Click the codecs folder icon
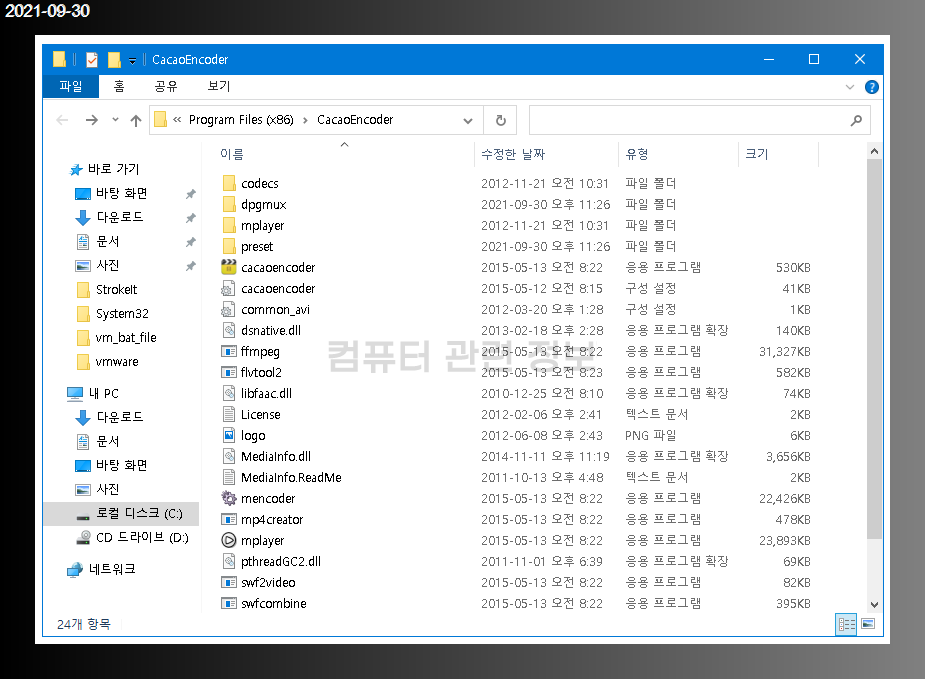The height and width of the screenshot is (679, 925). click(229, 183)
